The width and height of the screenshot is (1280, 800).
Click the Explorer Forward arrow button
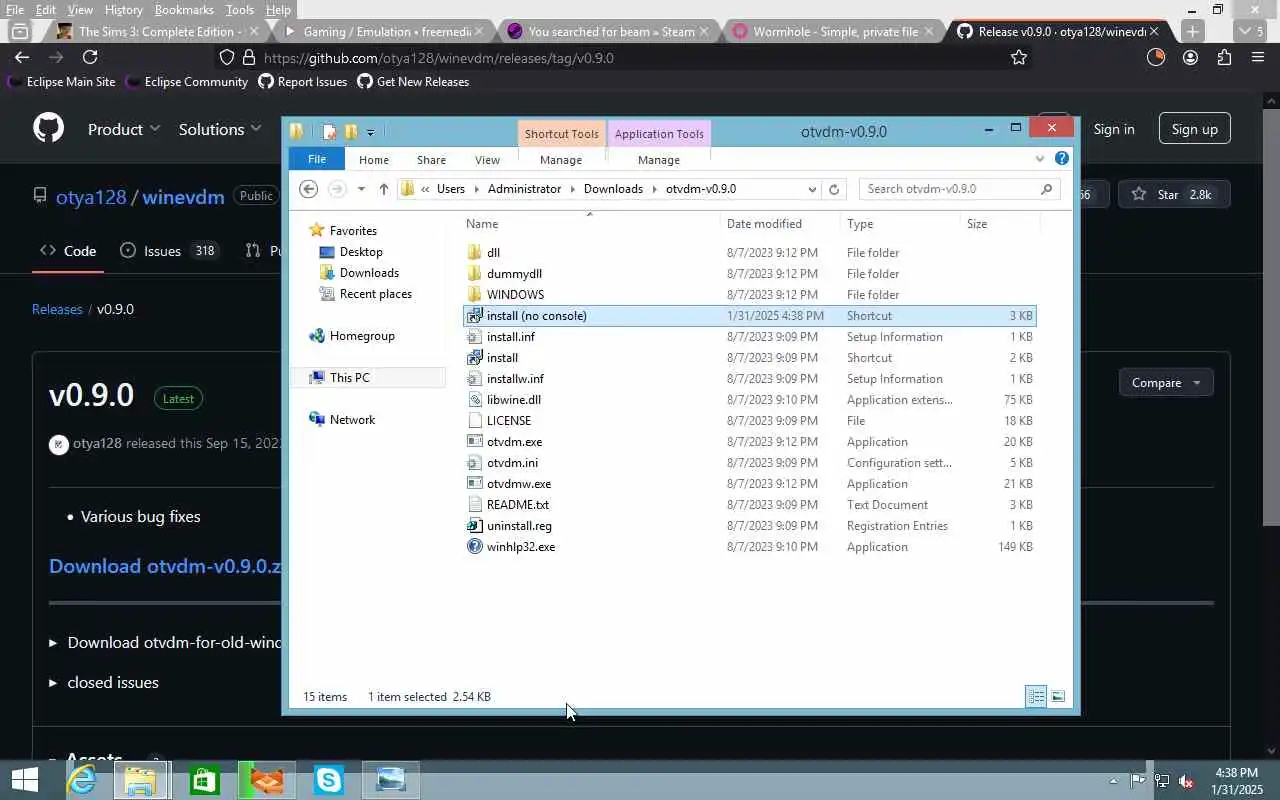tap(337, 189)
